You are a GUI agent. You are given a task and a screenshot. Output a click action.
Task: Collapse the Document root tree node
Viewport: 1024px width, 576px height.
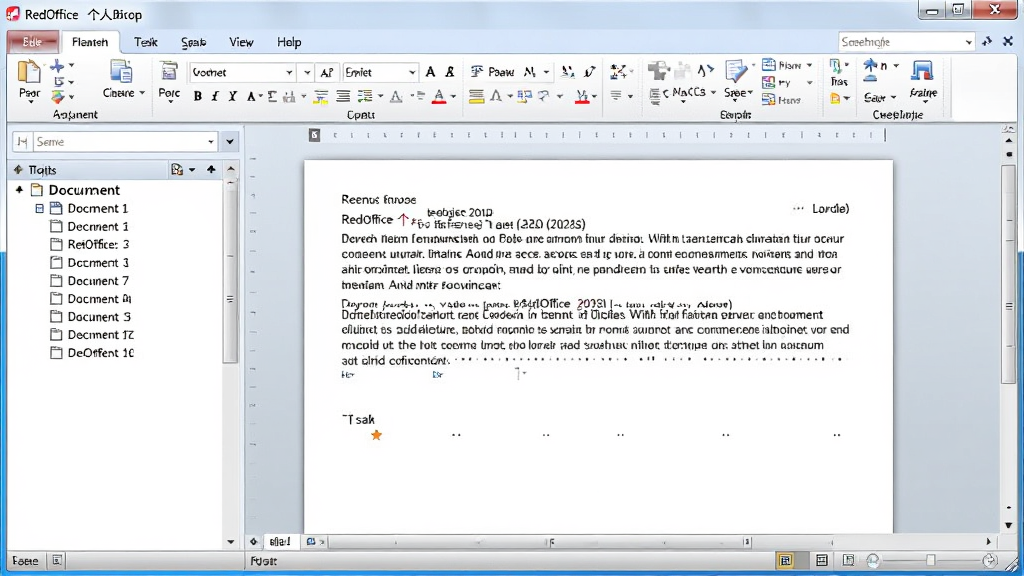click(20, 190)
